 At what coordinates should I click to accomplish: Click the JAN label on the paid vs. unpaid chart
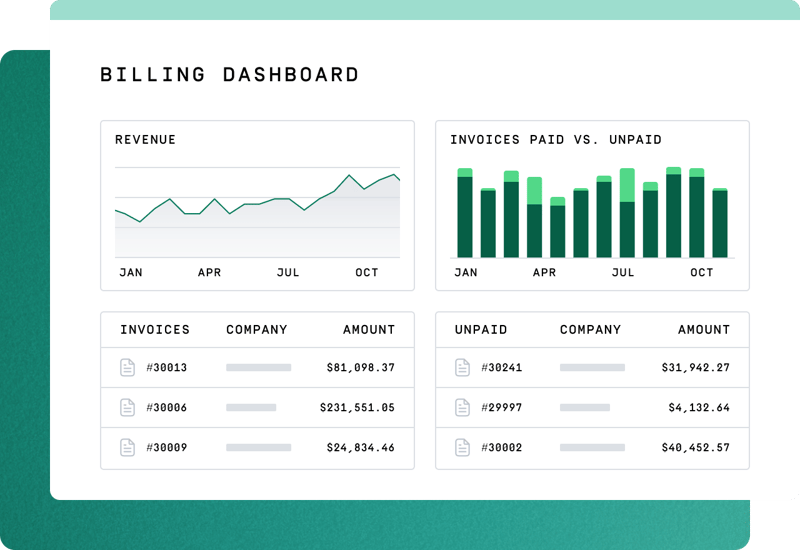click(466, 272)
